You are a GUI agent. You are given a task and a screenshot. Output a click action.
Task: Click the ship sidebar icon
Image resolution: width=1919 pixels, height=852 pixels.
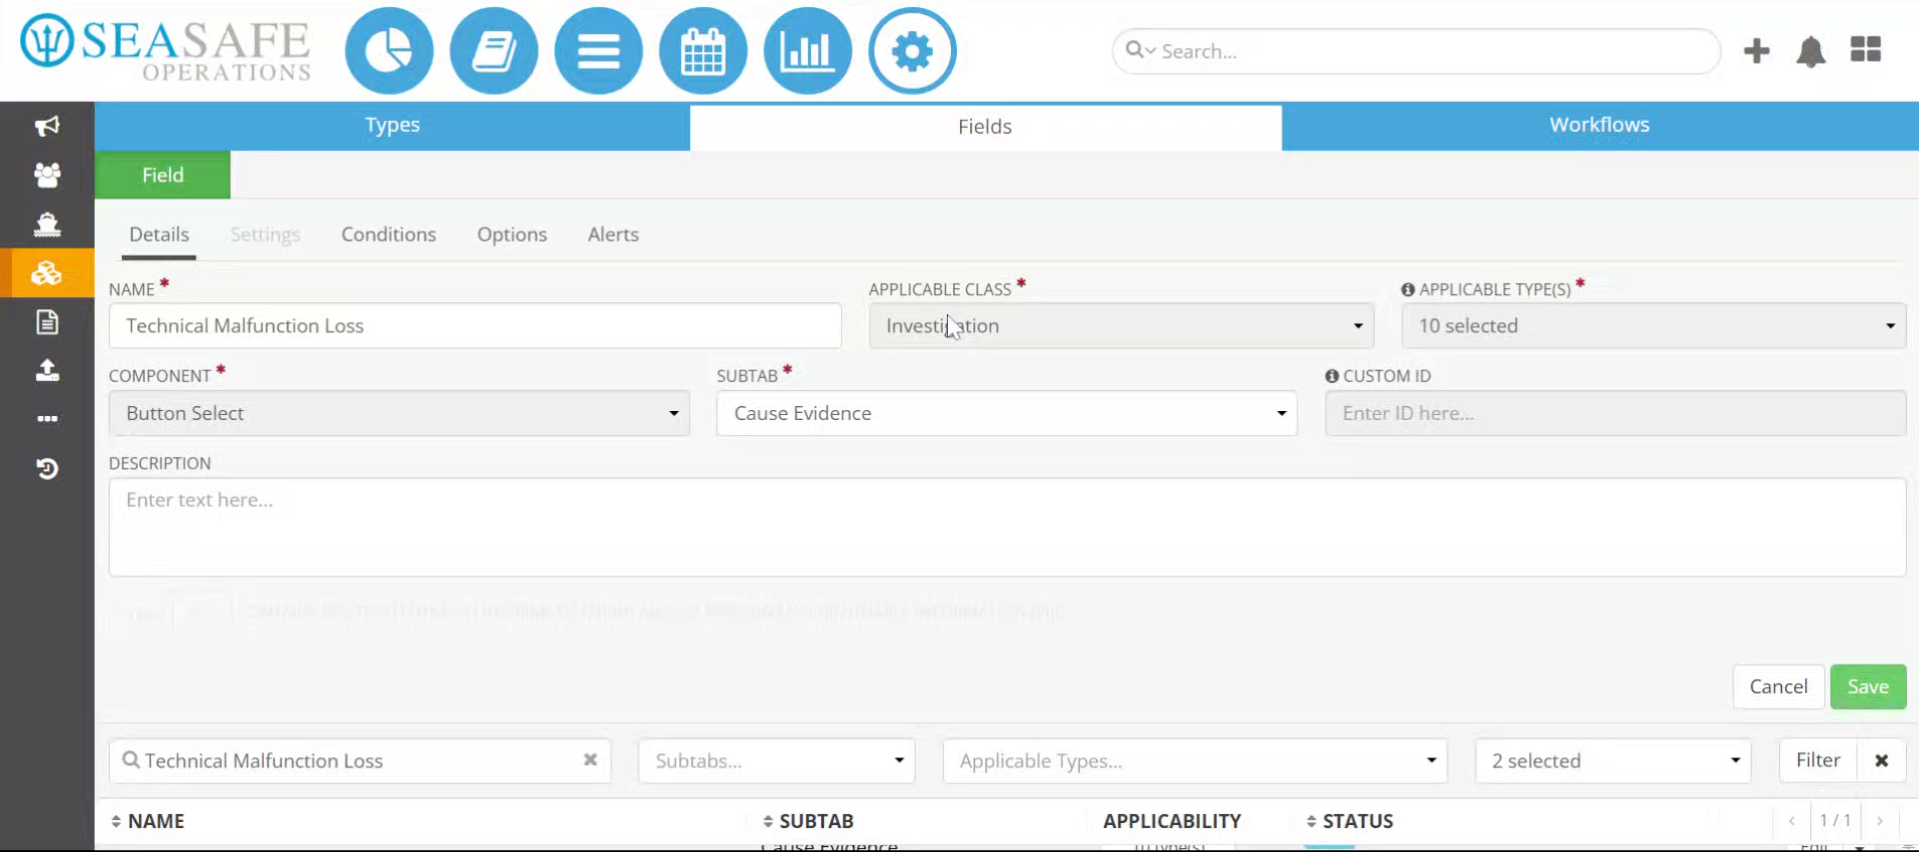[x=47, y=224]
